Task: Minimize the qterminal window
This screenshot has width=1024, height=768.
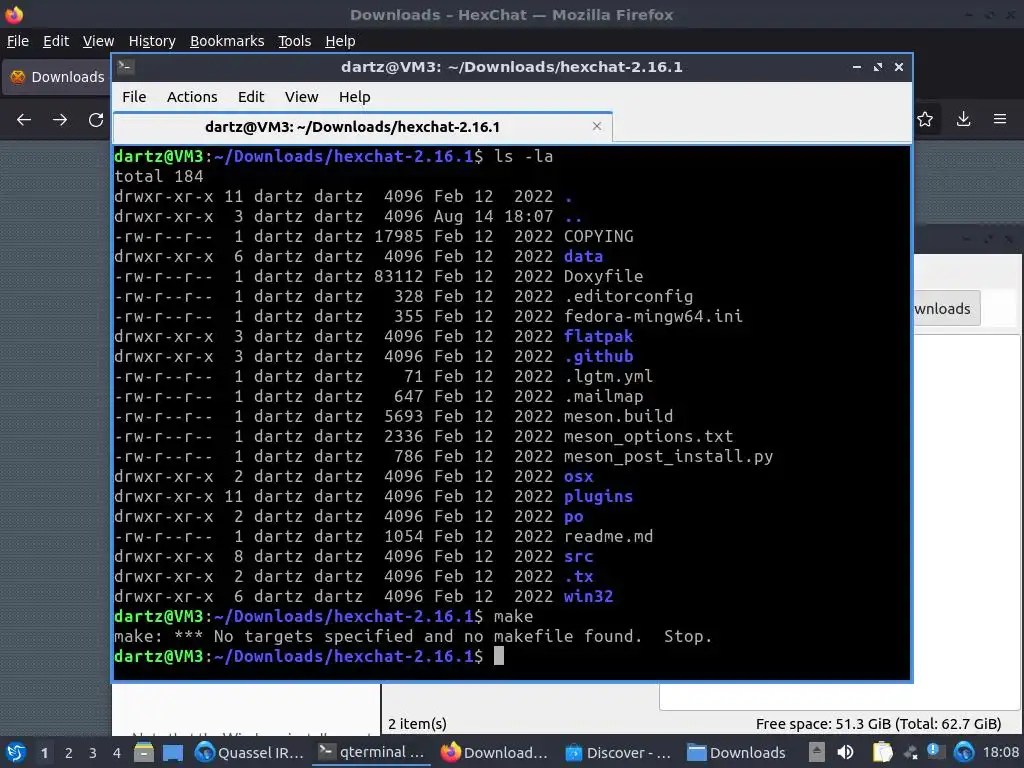Action: [857, 67]
